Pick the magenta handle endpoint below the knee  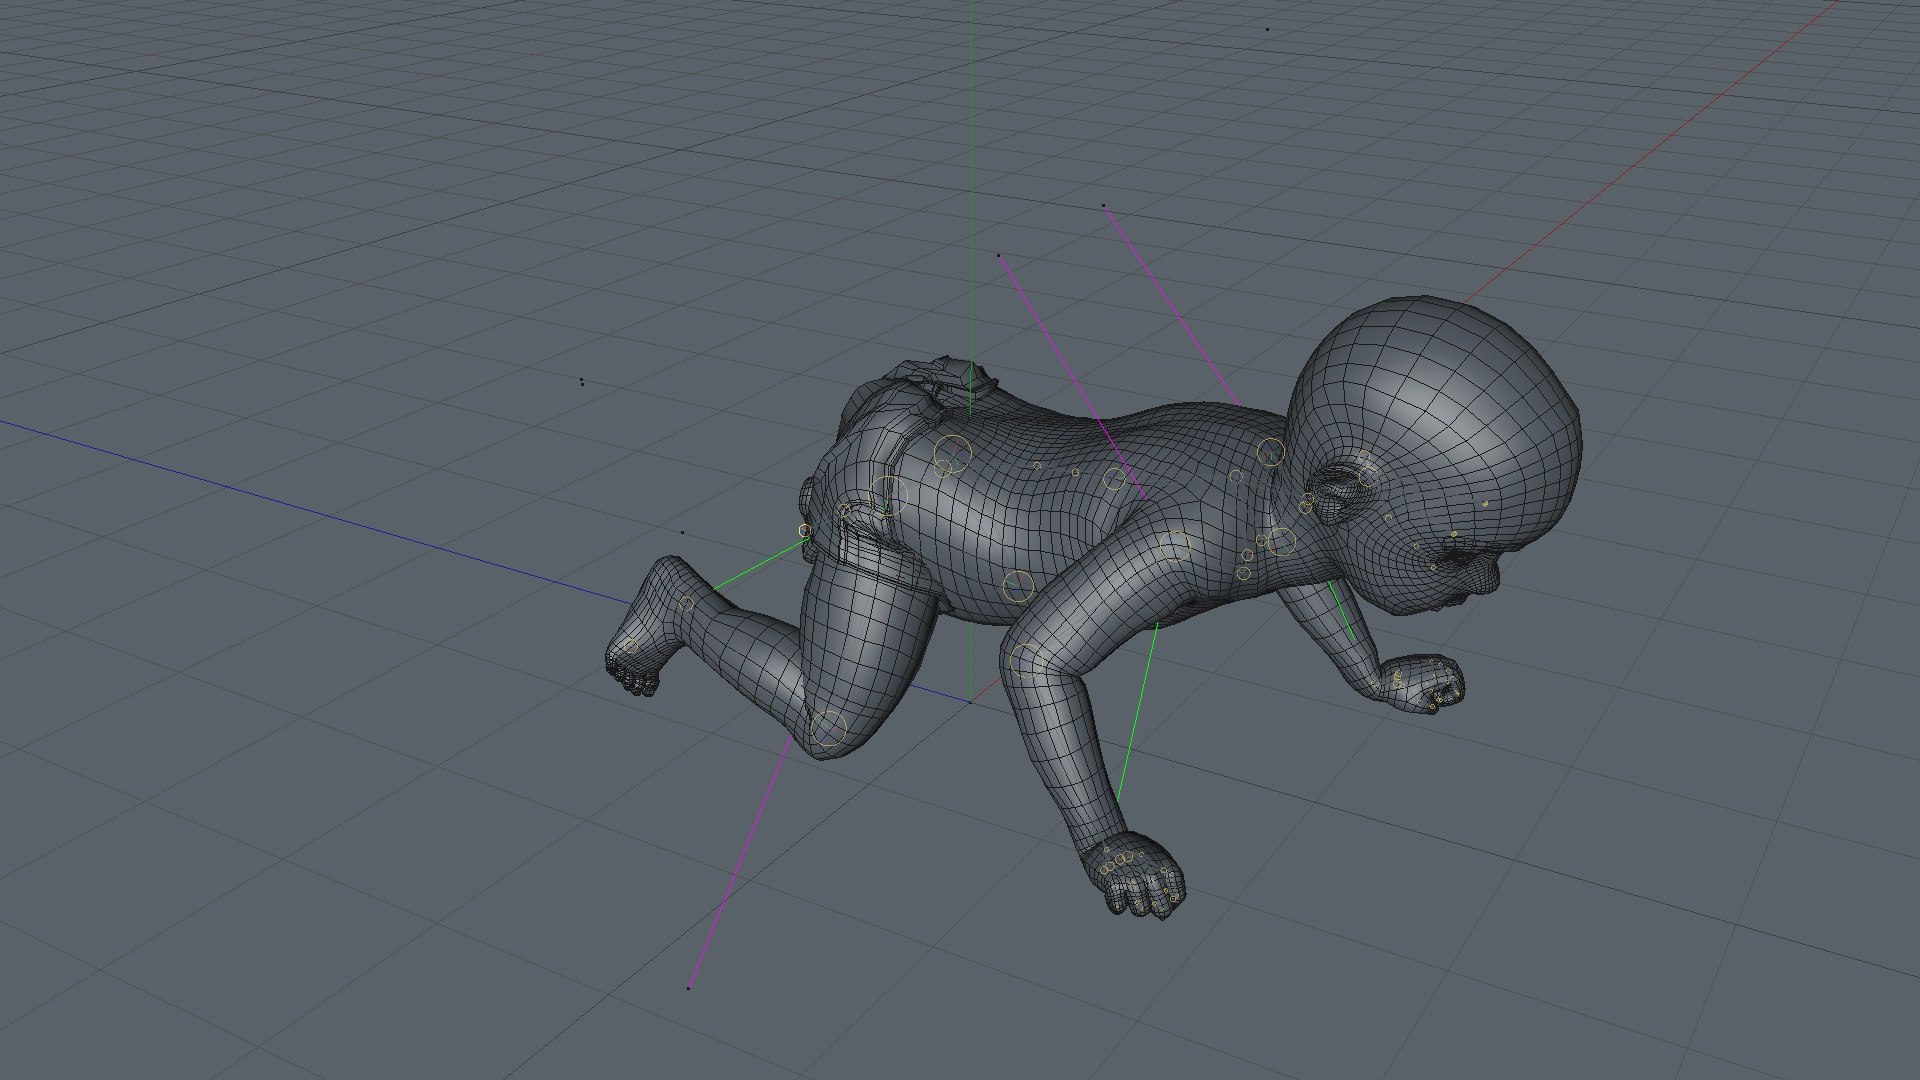coord(688,988)
